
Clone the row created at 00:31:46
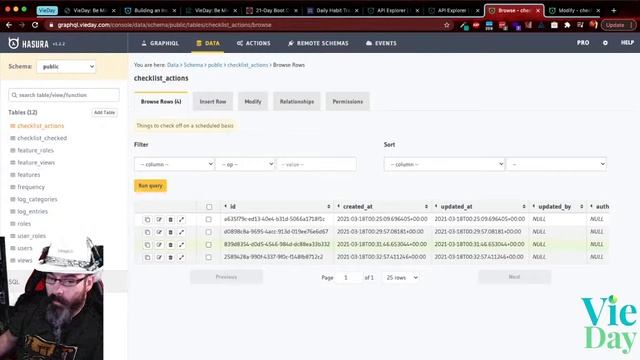[147, 245]
